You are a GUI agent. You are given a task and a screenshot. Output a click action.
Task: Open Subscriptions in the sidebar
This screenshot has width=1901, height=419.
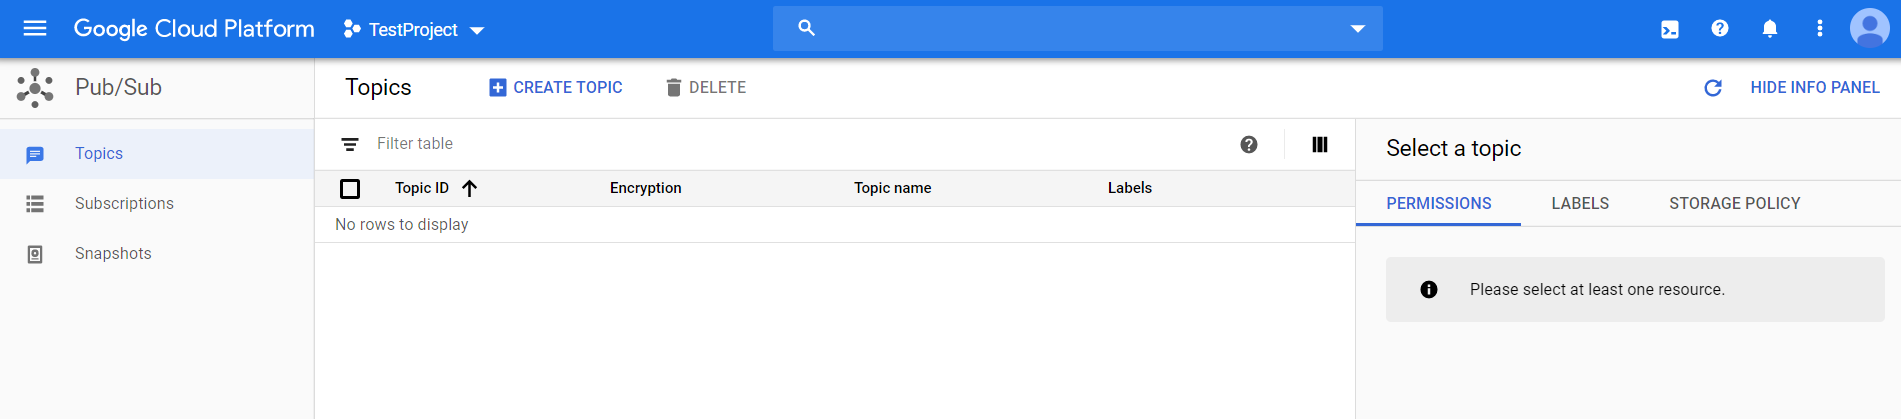124,204
